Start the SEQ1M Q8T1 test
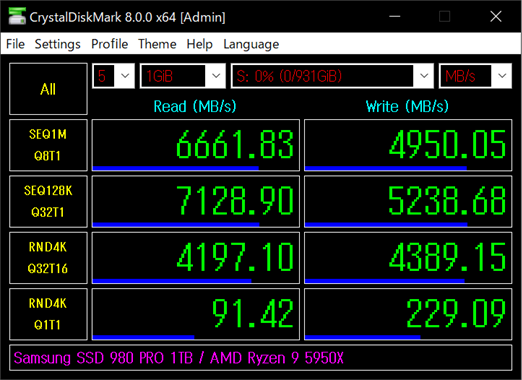 pos(48,145)
